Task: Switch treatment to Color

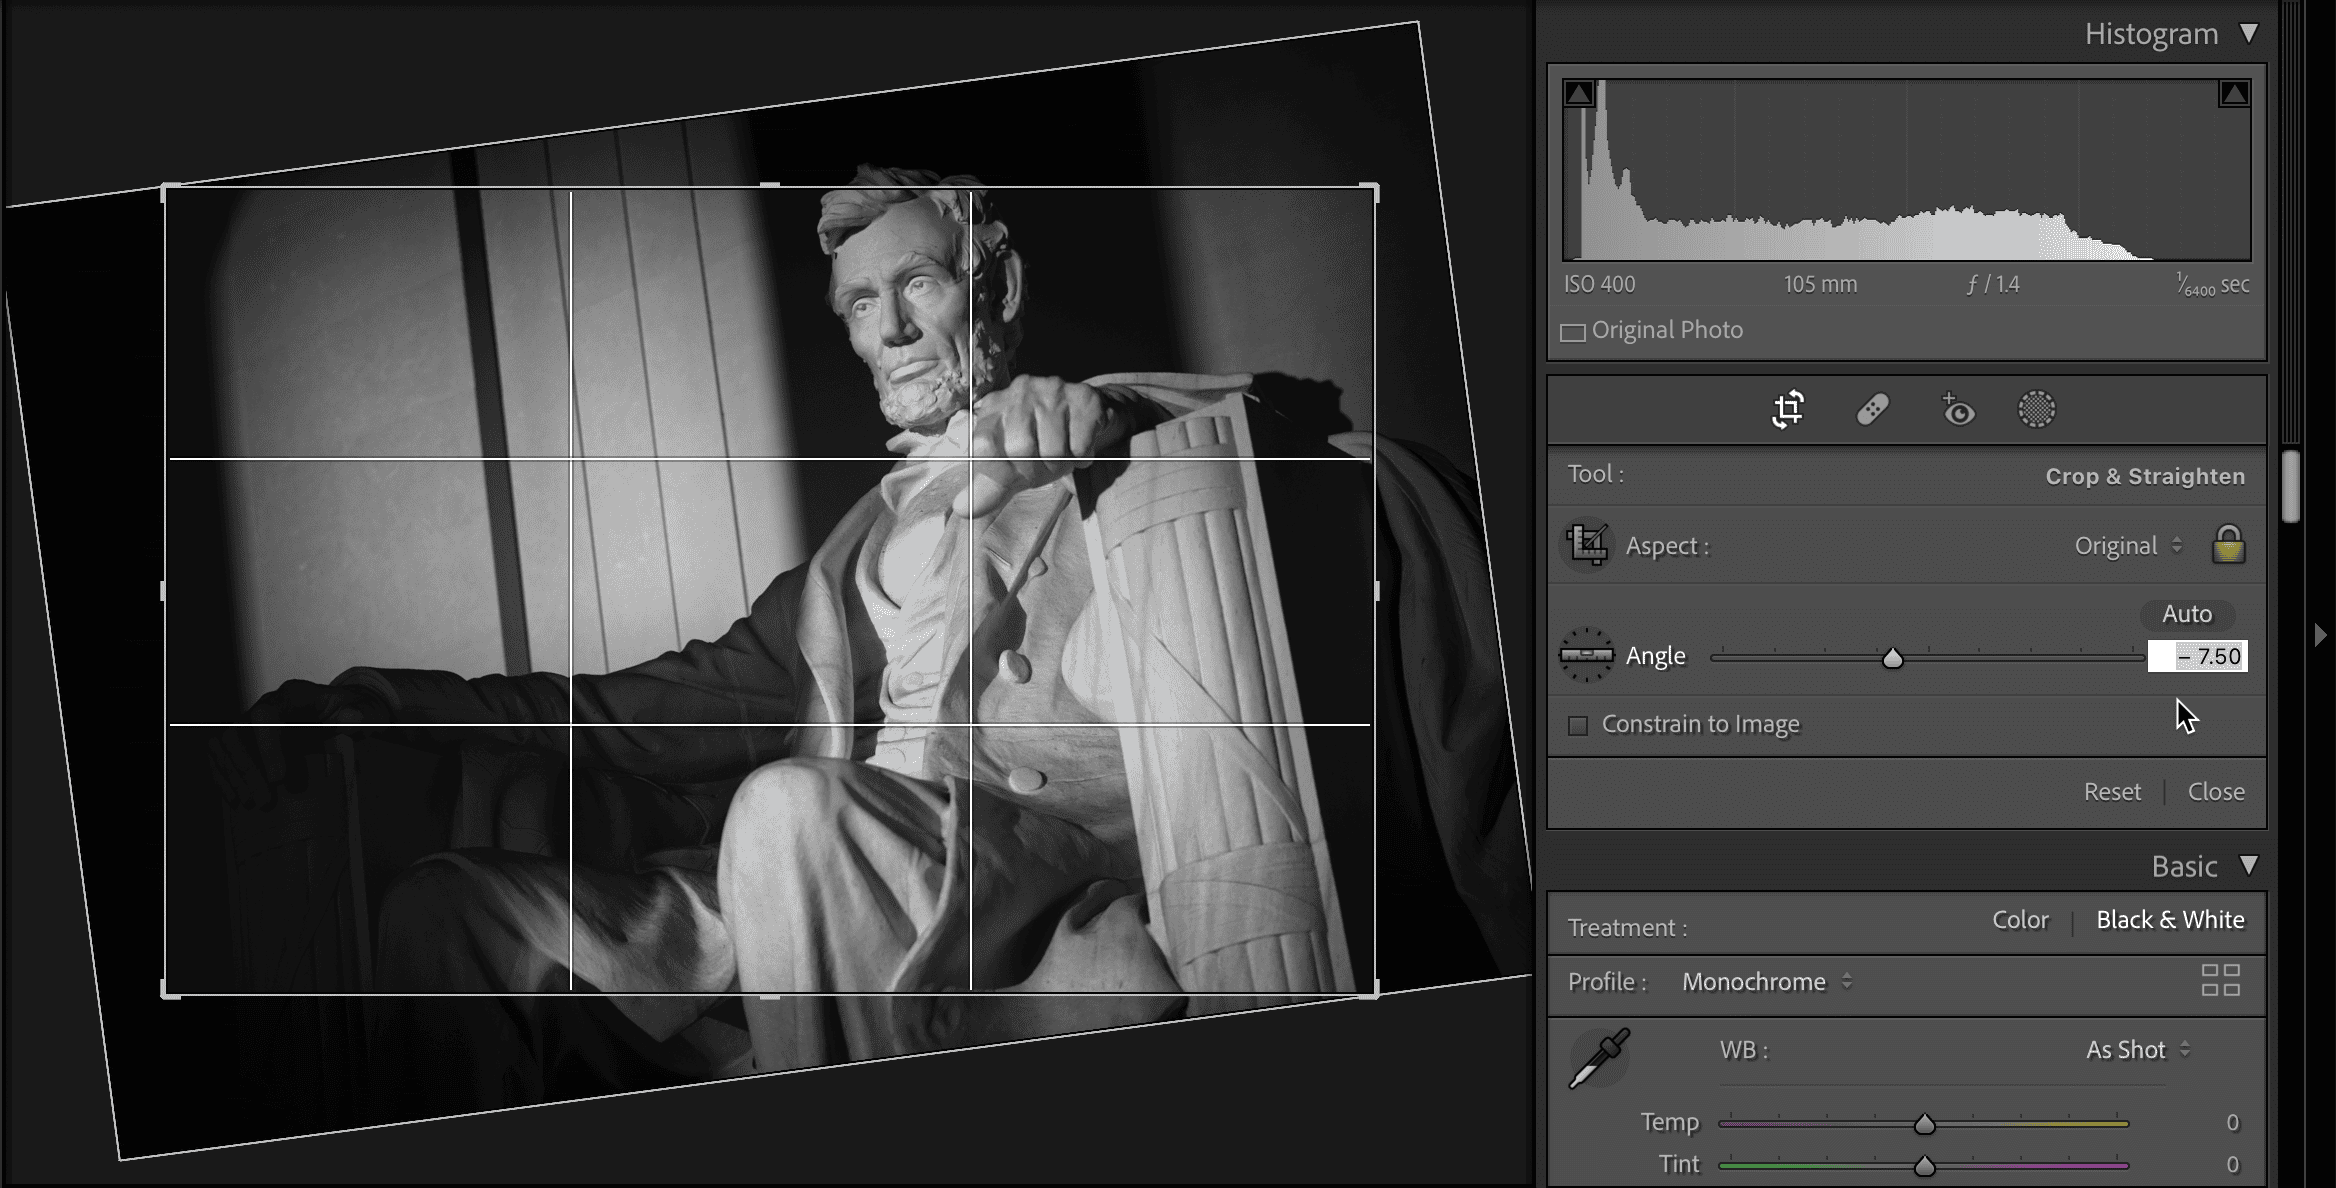Action: (x=2020, y=920)
